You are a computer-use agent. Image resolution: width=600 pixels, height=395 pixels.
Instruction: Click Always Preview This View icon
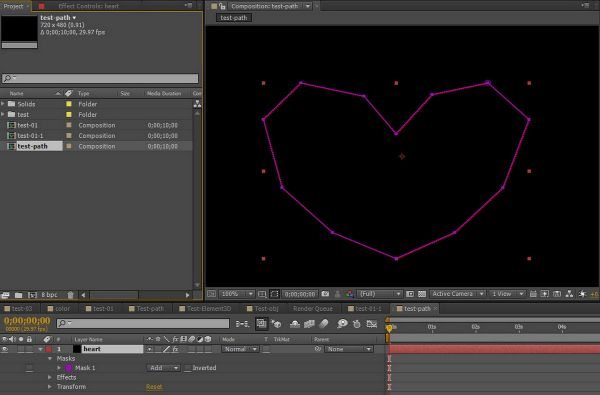[x=212, y=294]
